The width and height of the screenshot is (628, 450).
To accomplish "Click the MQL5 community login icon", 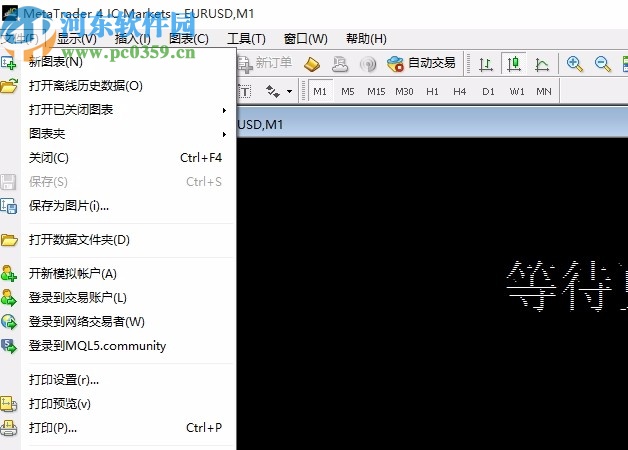I will pyautogui.click(x=8, y=346).
